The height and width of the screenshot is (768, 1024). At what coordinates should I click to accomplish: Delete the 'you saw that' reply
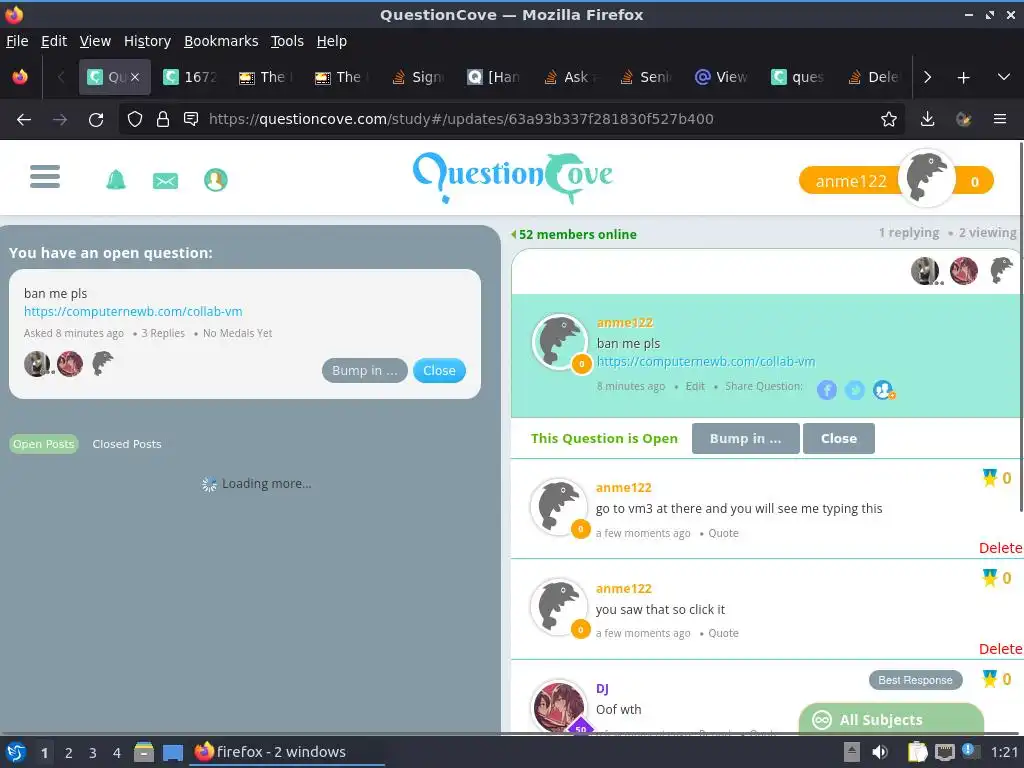[x=1000, y=648]
